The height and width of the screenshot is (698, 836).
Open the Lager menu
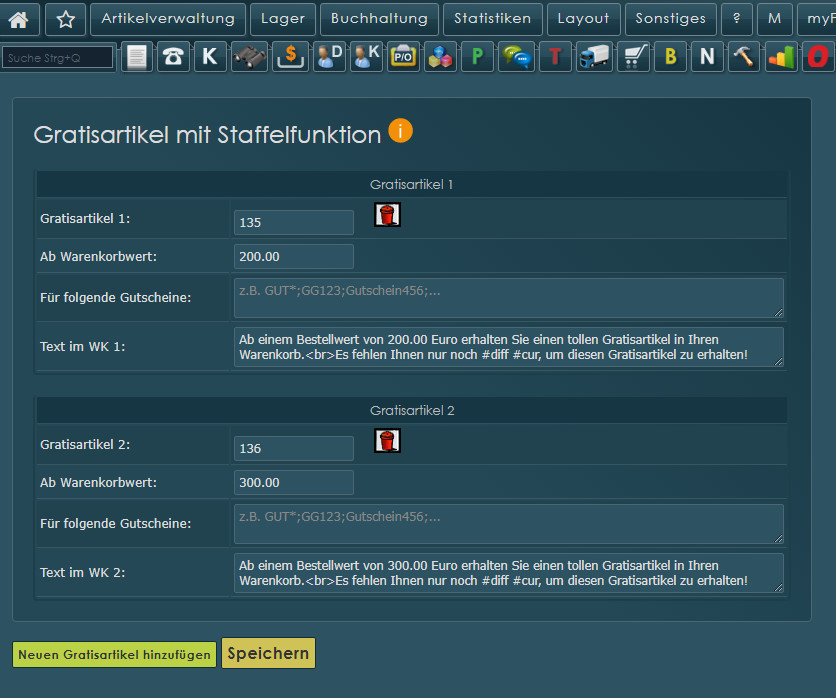(x=283, y=19)
